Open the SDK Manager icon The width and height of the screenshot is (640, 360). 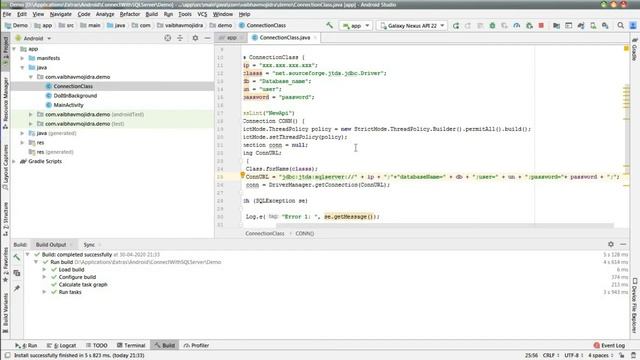tap(605, 25)
